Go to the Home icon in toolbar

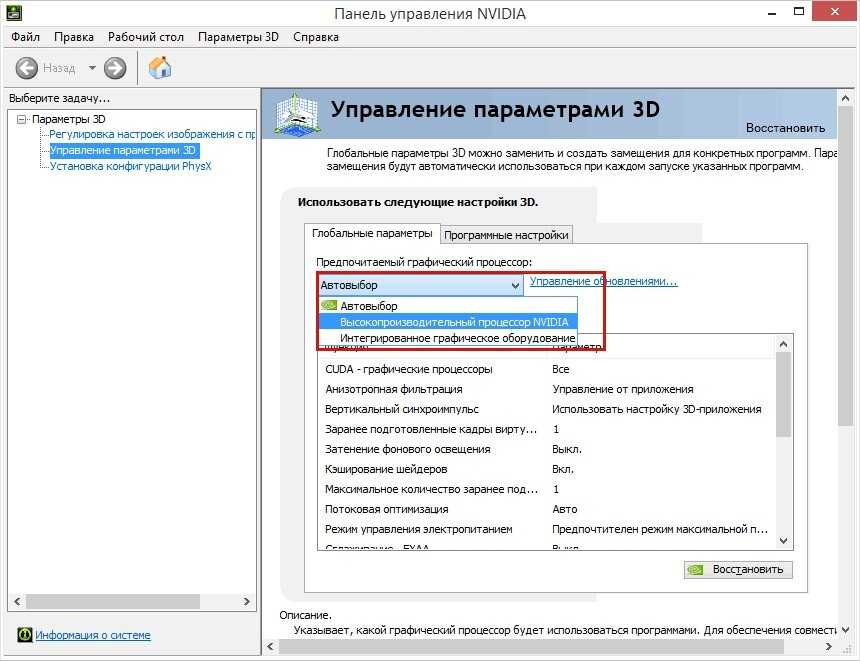(x=160, y=68)
